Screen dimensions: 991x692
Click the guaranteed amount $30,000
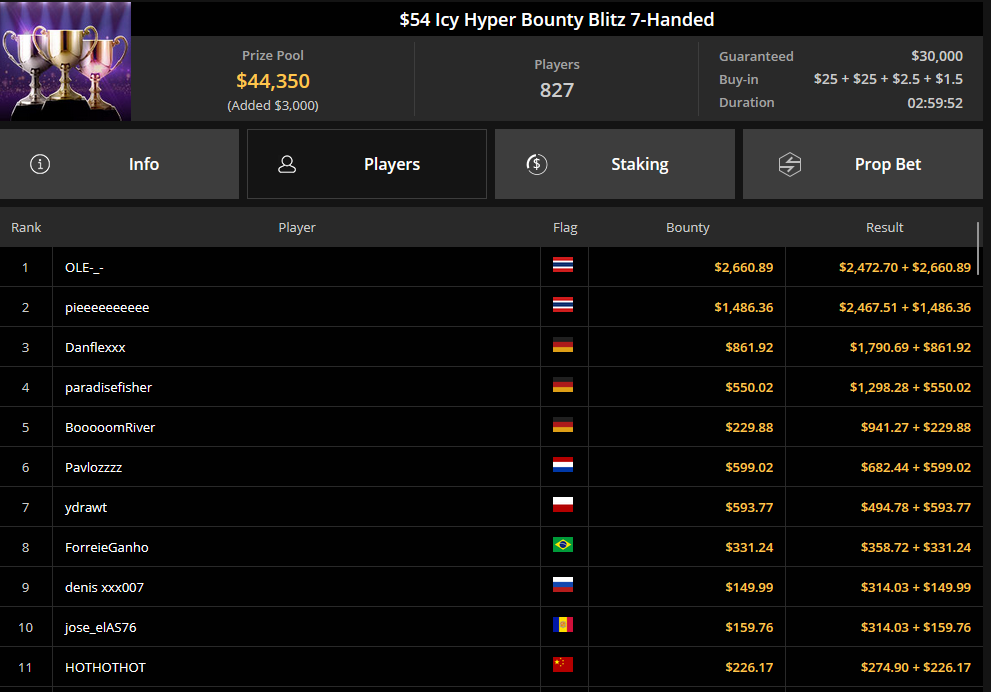coord(937,56)
